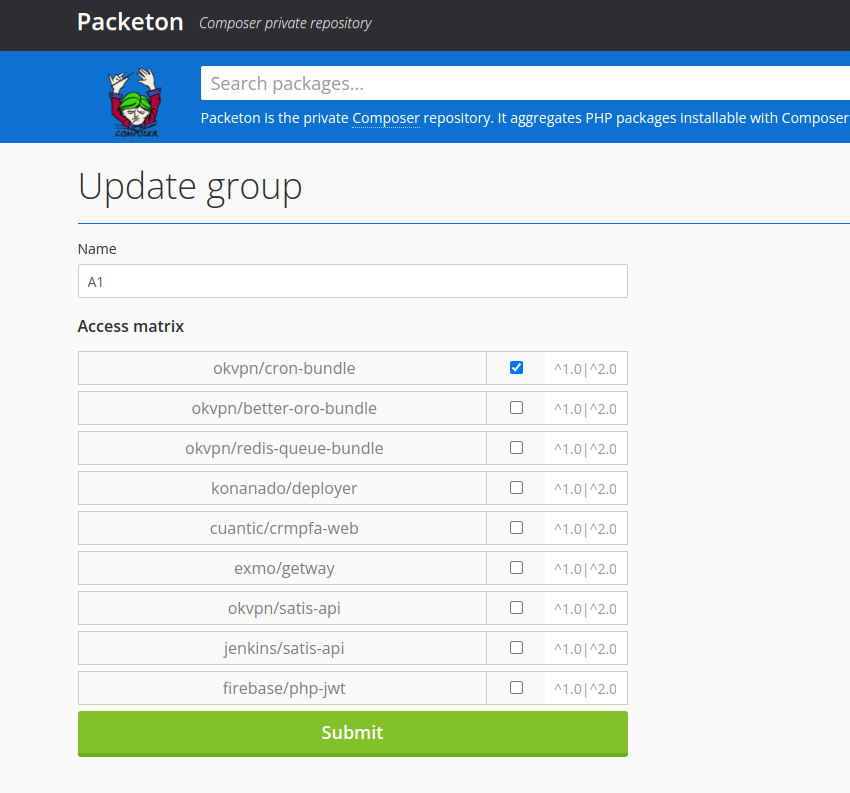
Task: Enable access for konanado/deployer
Action: click(516, 487)
